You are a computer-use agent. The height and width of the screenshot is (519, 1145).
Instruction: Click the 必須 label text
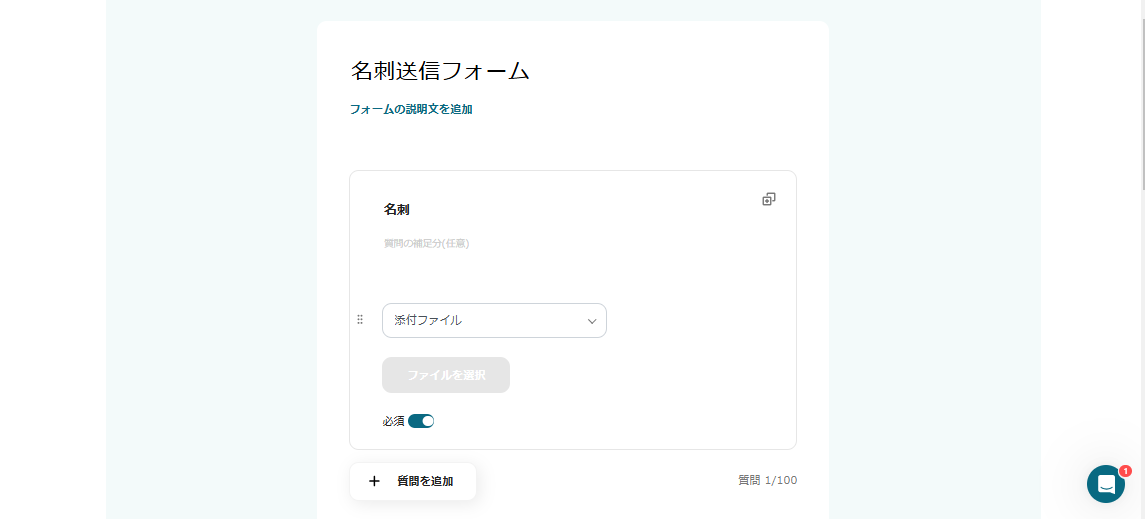(393, 421)
